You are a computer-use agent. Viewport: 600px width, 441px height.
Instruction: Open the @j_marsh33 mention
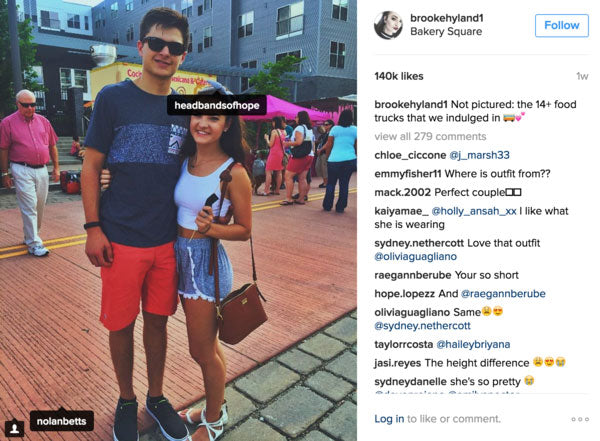coord(479,155)
